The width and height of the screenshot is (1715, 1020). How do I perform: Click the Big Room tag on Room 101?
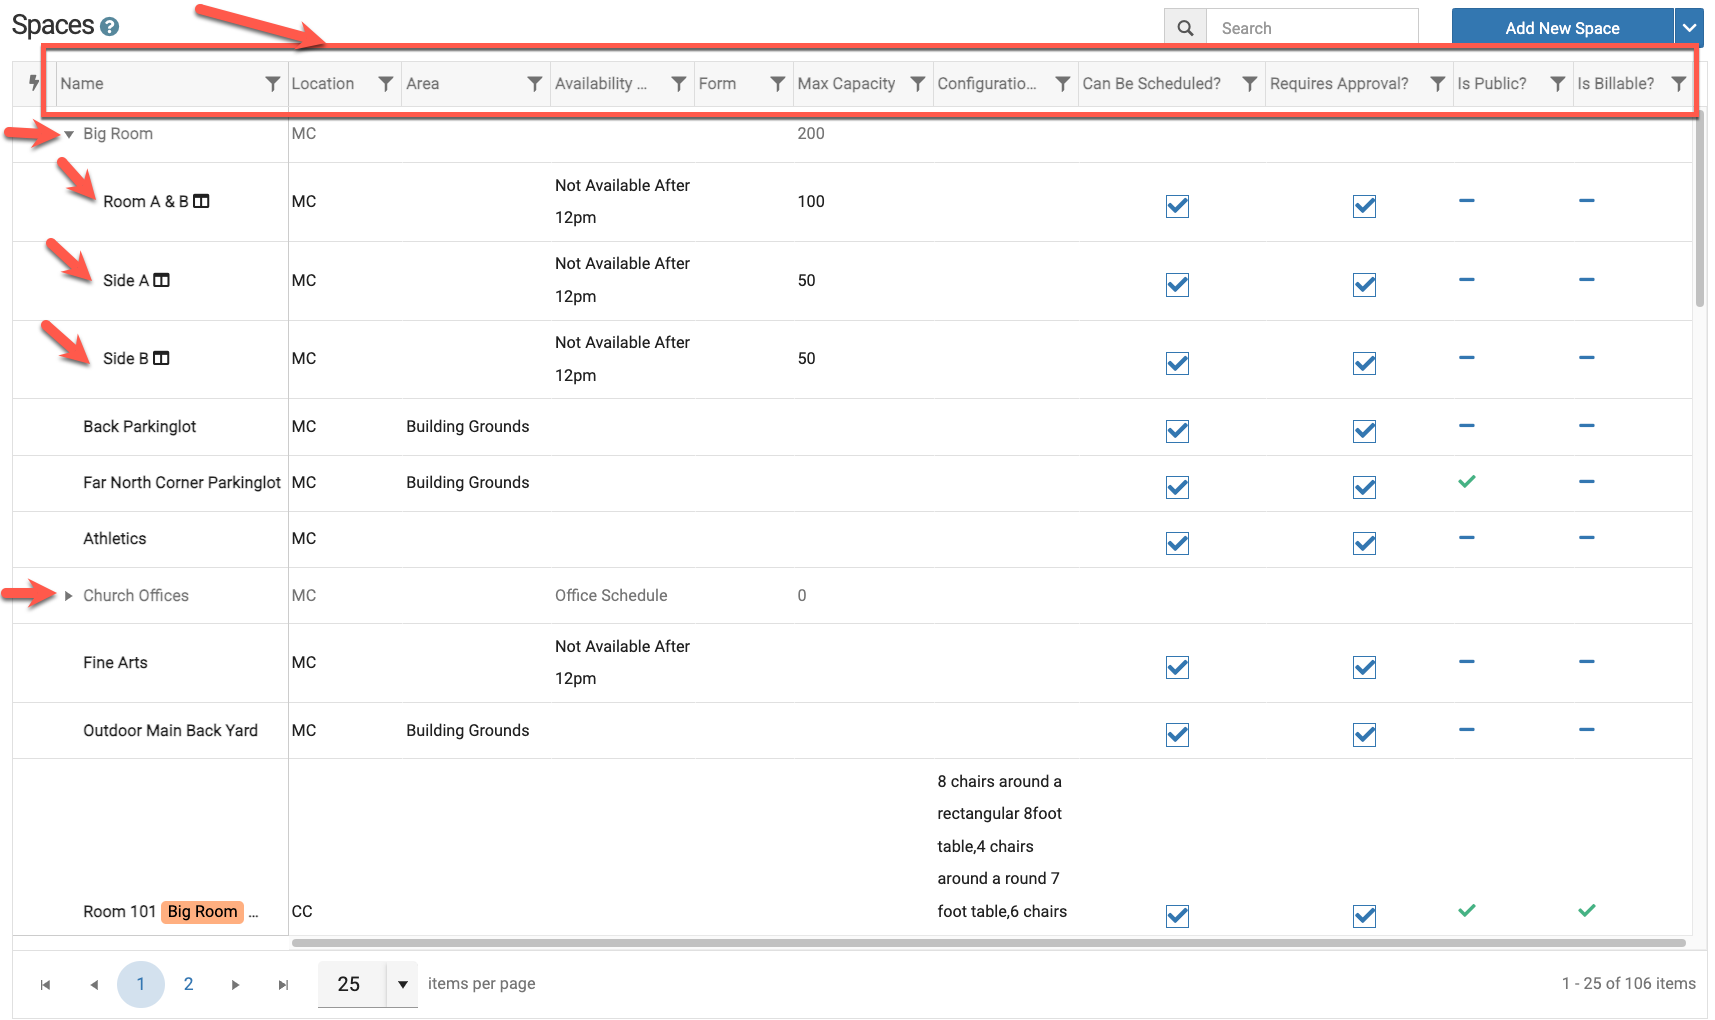click(x=203, y=912)
